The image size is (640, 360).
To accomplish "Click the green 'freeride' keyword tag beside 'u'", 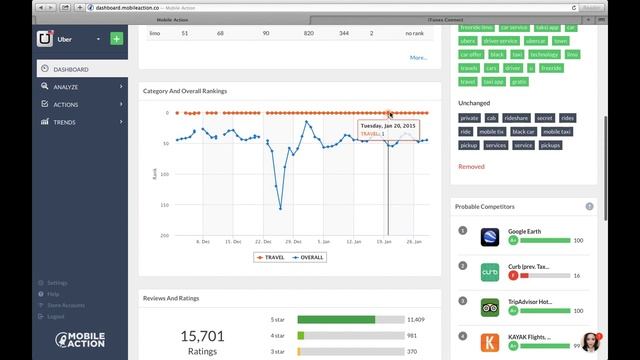I will point(551,68).
